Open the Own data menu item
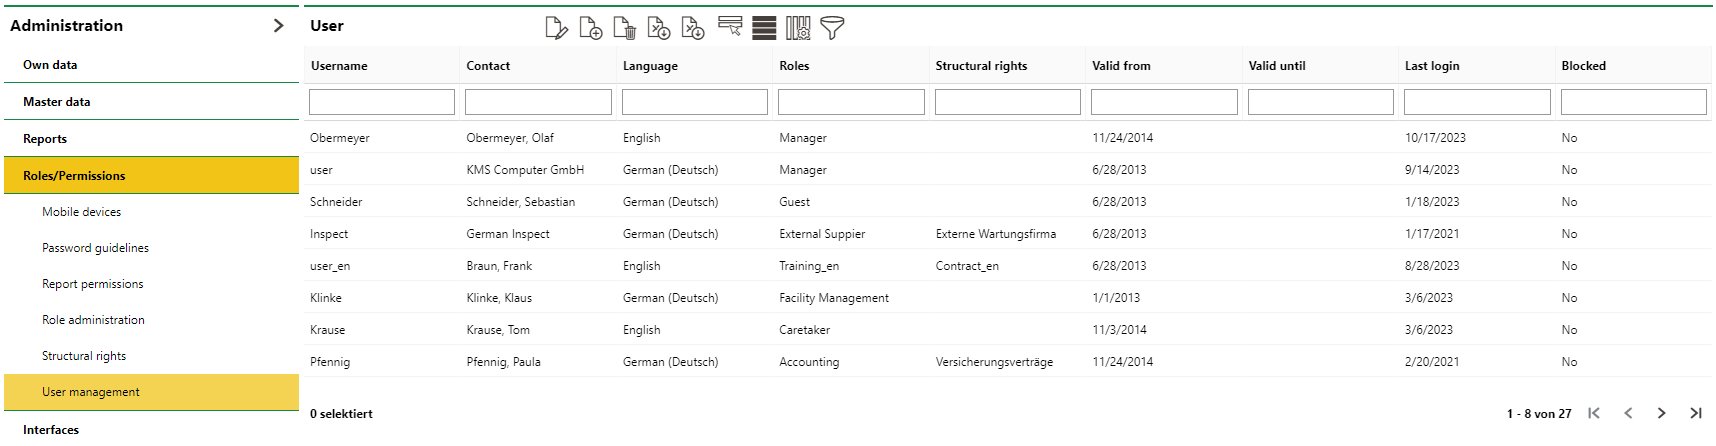 [x=50, y=65]
